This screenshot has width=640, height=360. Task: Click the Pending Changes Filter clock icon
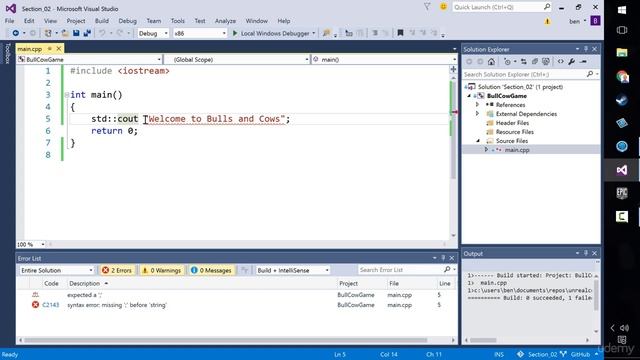507,62
